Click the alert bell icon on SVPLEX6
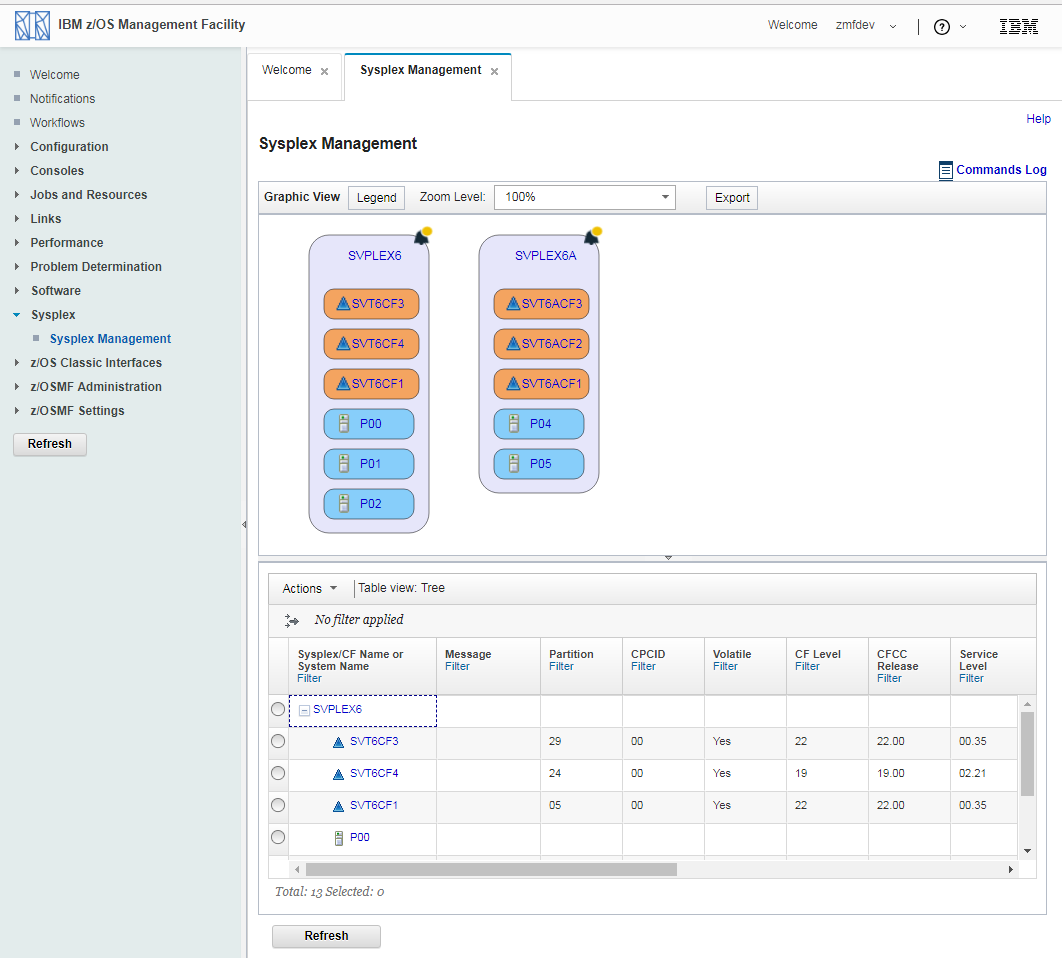The width and height of the screenshot is (1062, 958). (423, 237)
